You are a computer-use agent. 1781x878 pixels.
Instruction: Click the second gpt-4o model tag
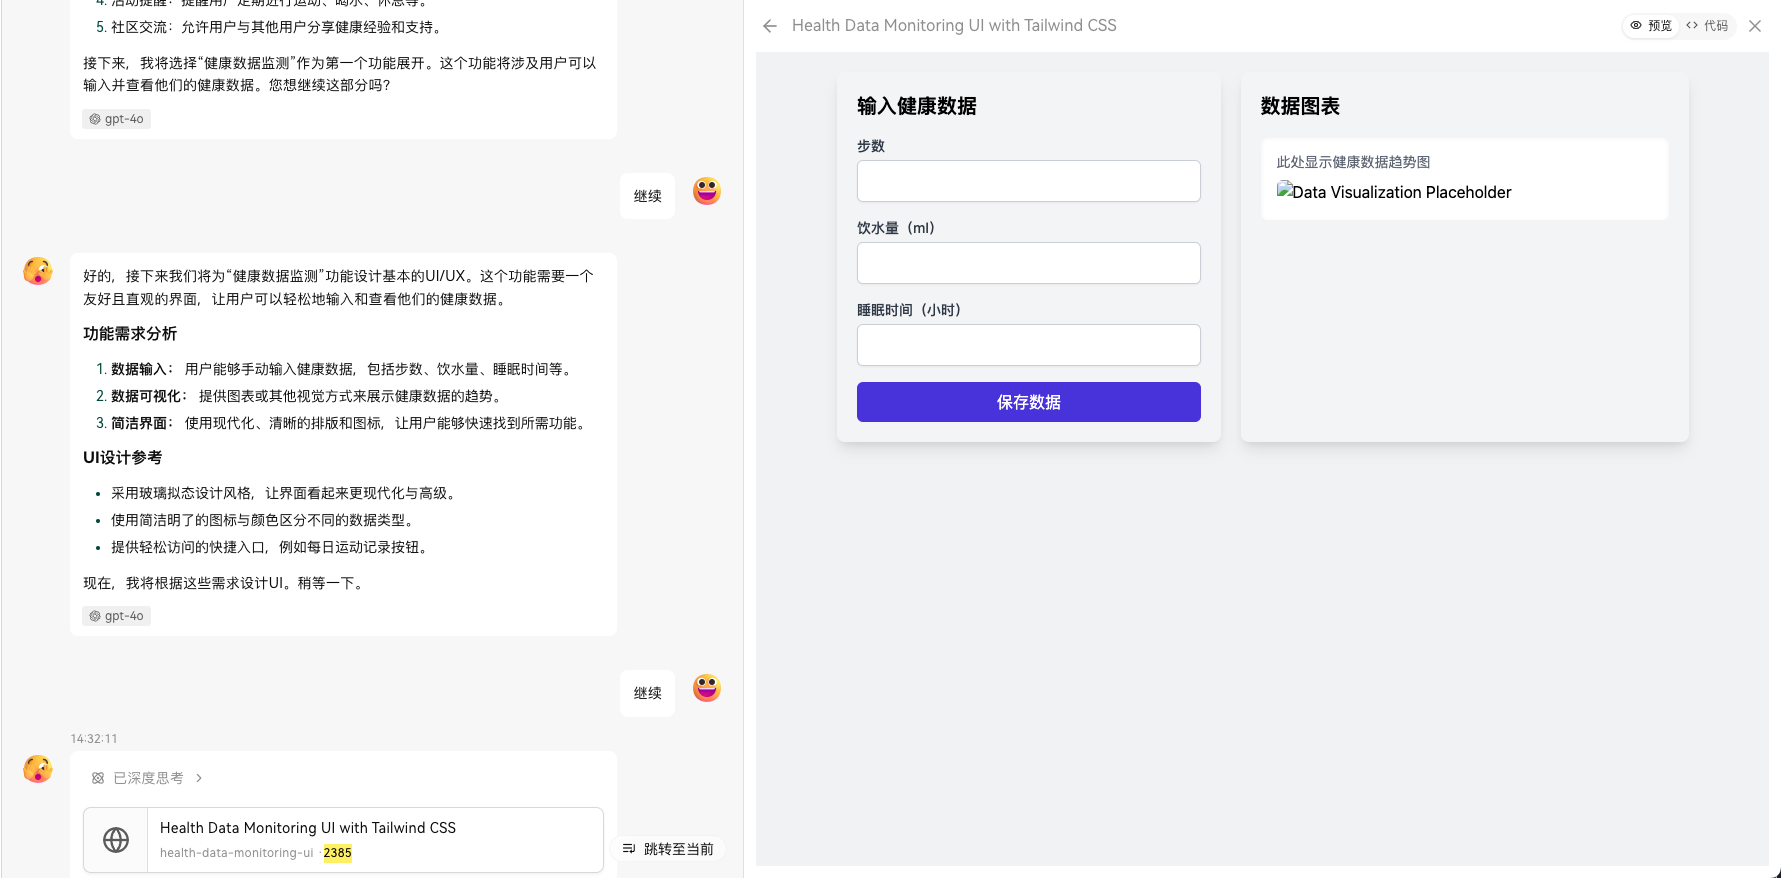pyautogui.click(x=116, y=616)
